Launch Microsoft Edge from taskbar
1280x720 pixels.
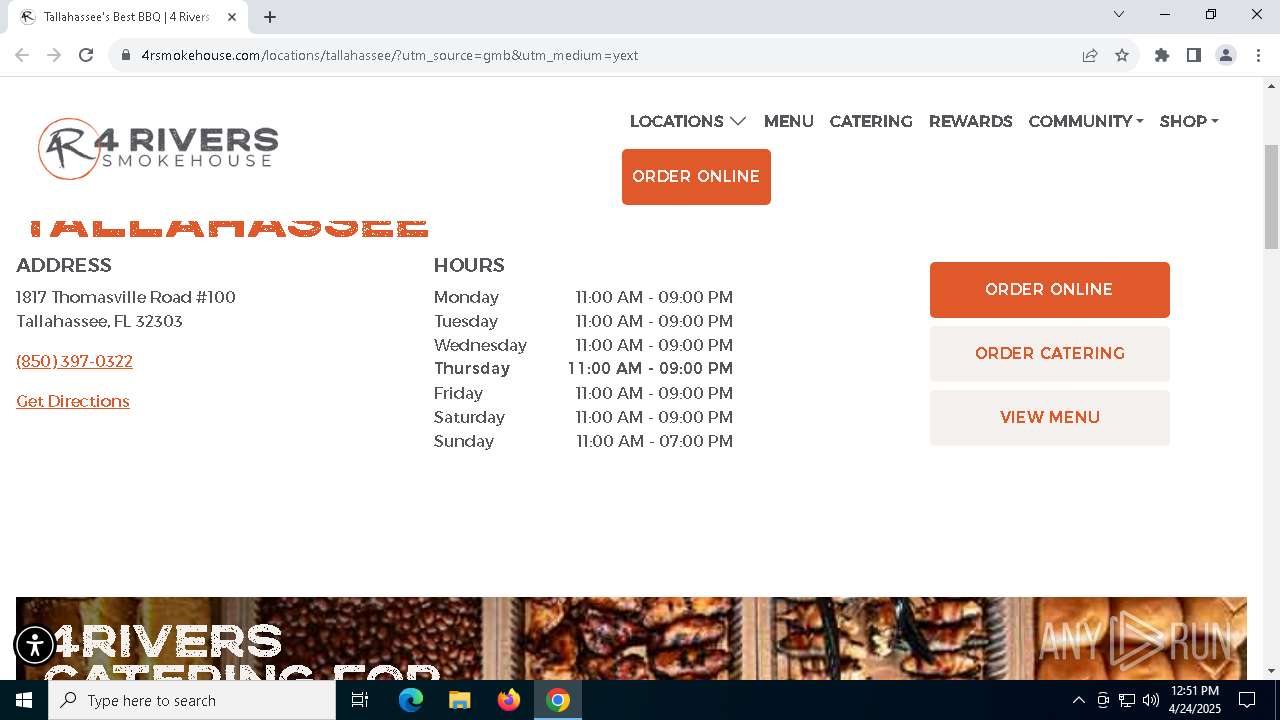pos(411,700)
